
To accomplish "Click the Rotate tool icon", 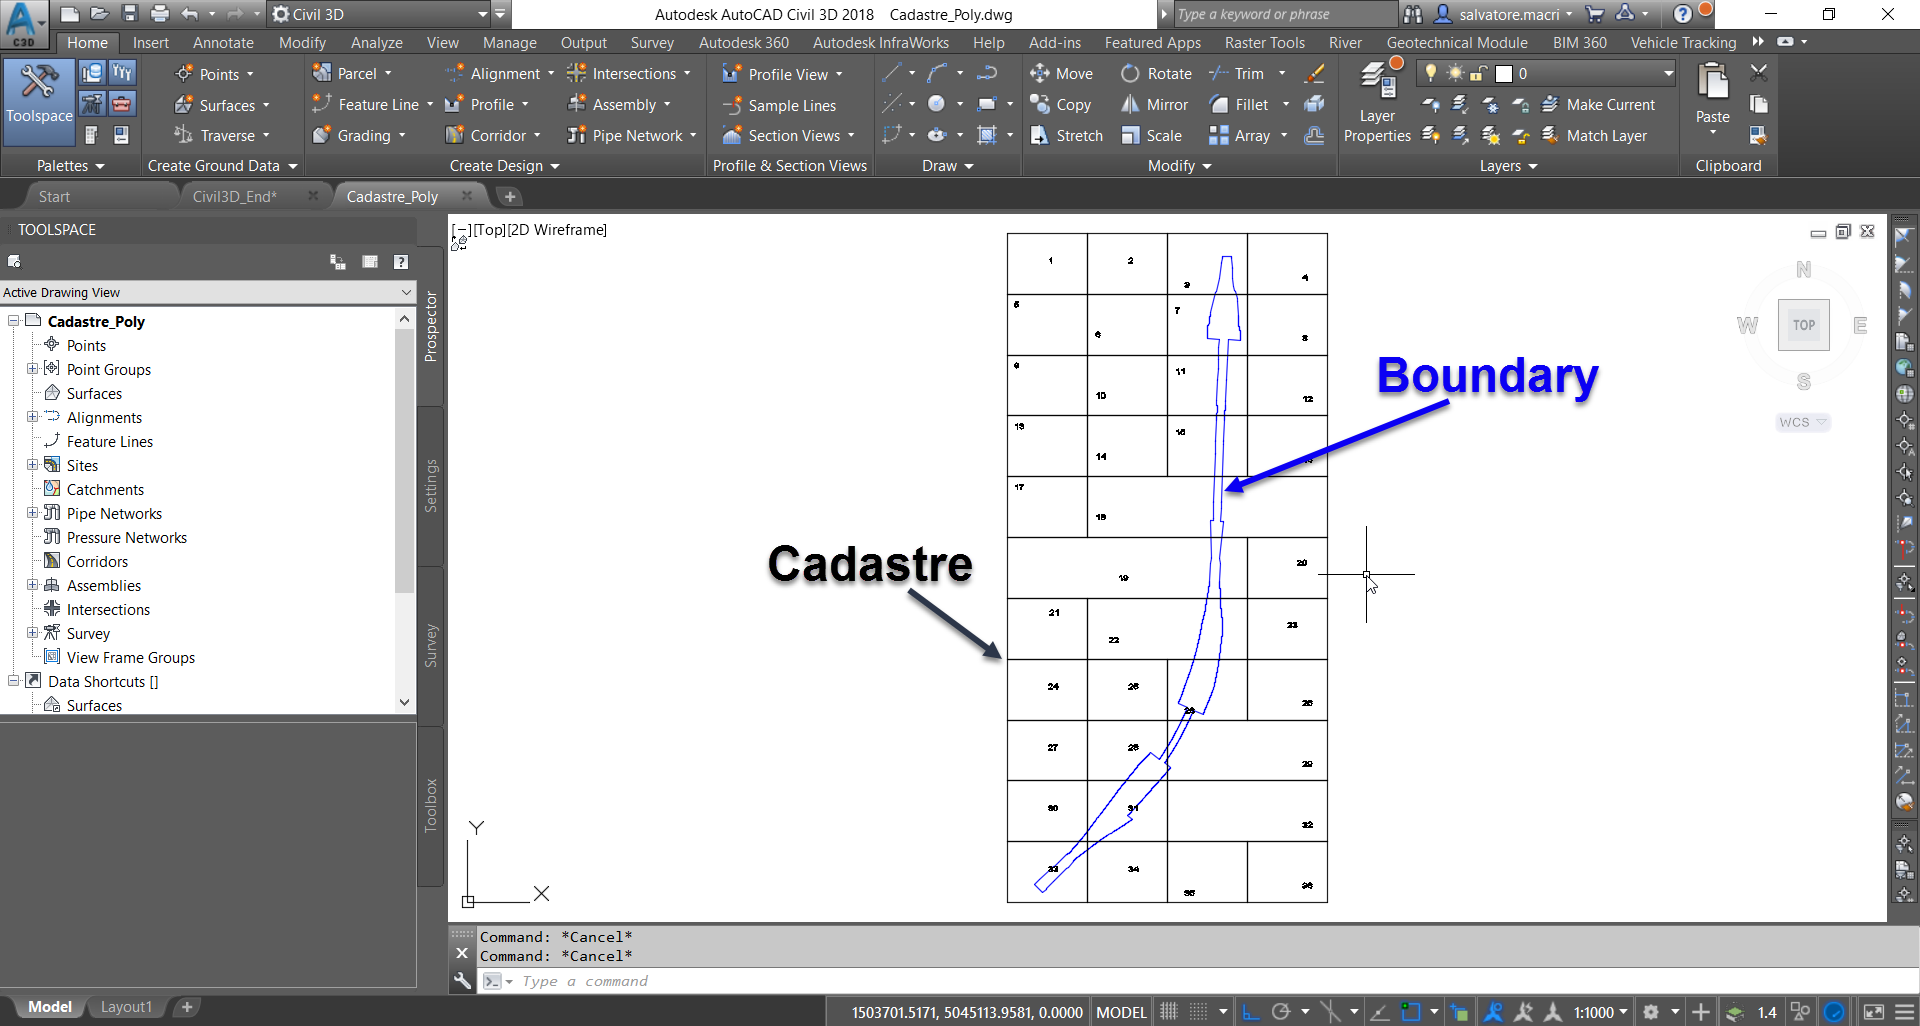I will (x=1130, y=74).
